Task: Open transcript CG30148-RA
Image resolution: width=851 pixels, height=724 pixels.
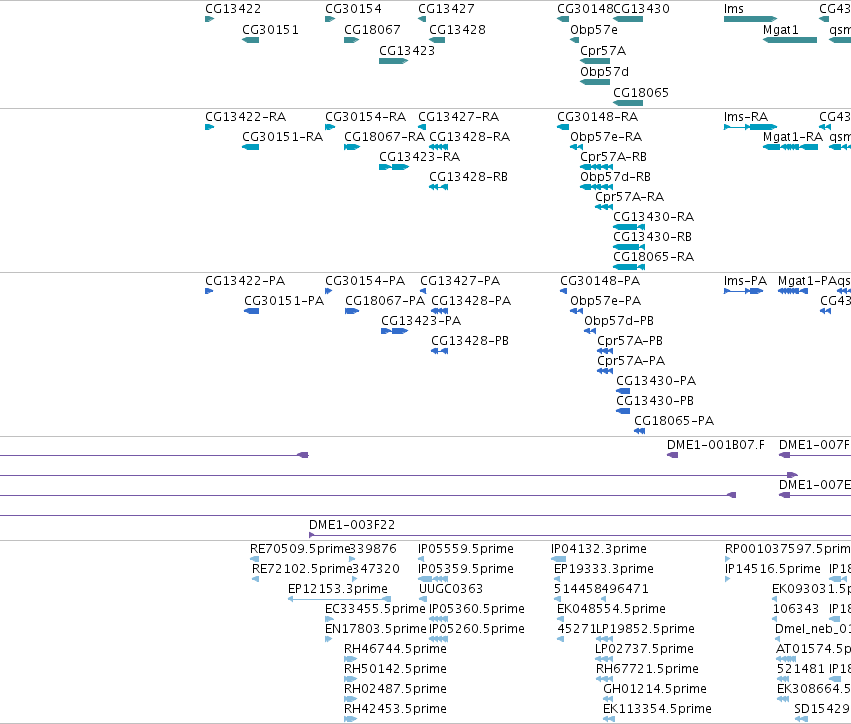Action: click(x=563, y=127)
